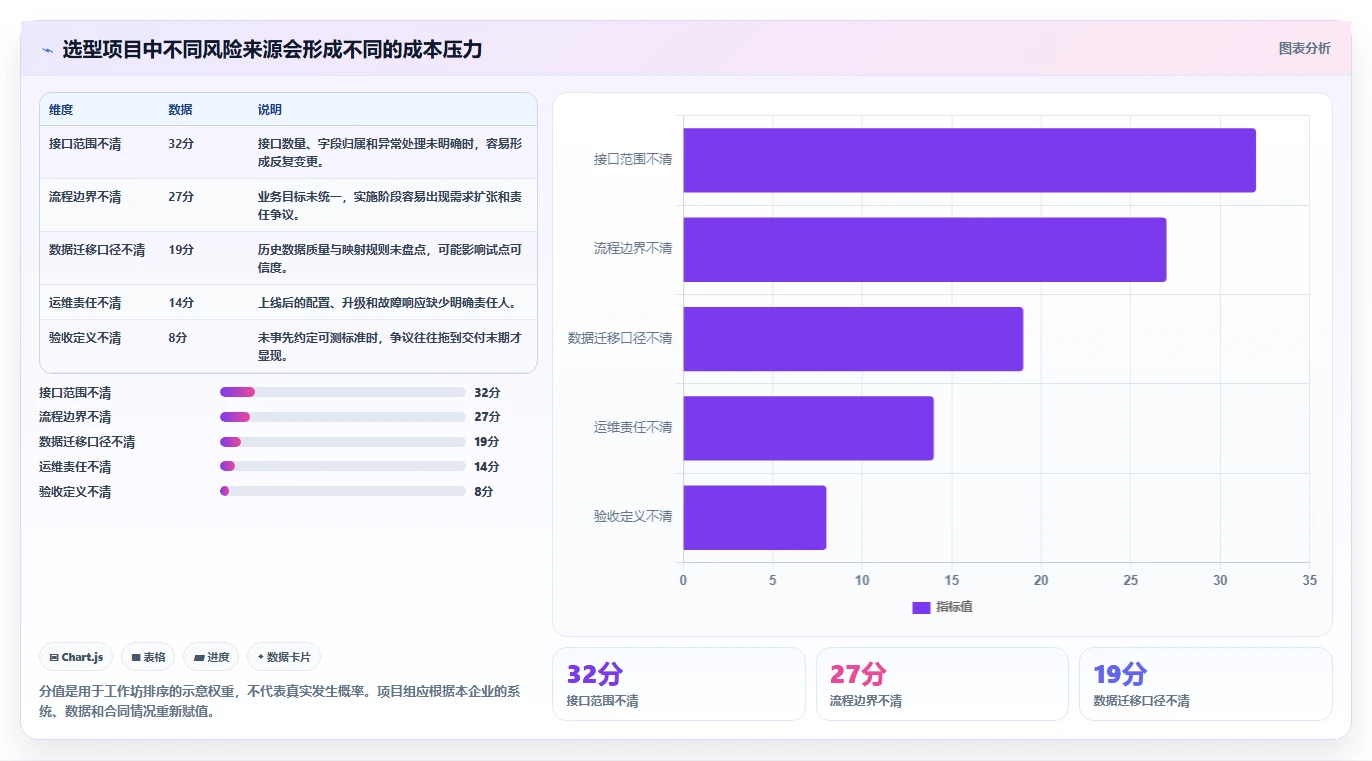
Task: Click description starting 业务目标未统一
Action: click(x=390, y=205)
